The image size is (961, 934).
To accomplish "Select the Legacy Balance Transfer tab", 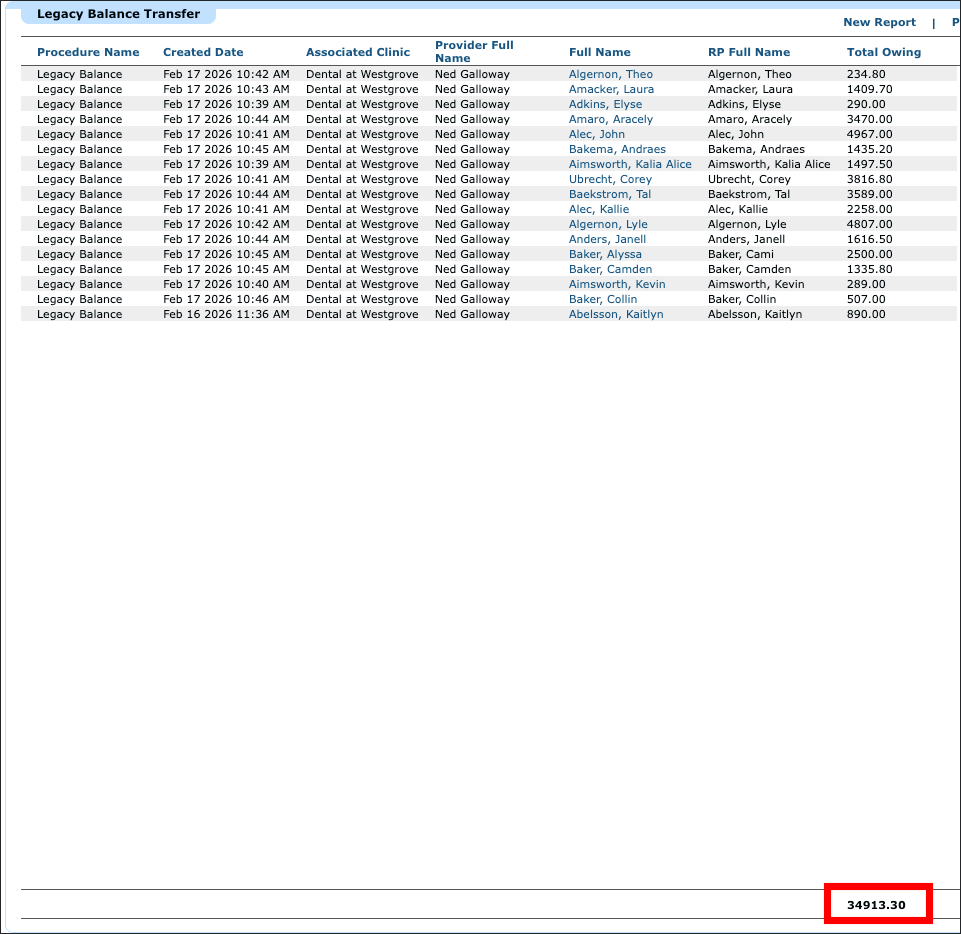I will [118, 14].
